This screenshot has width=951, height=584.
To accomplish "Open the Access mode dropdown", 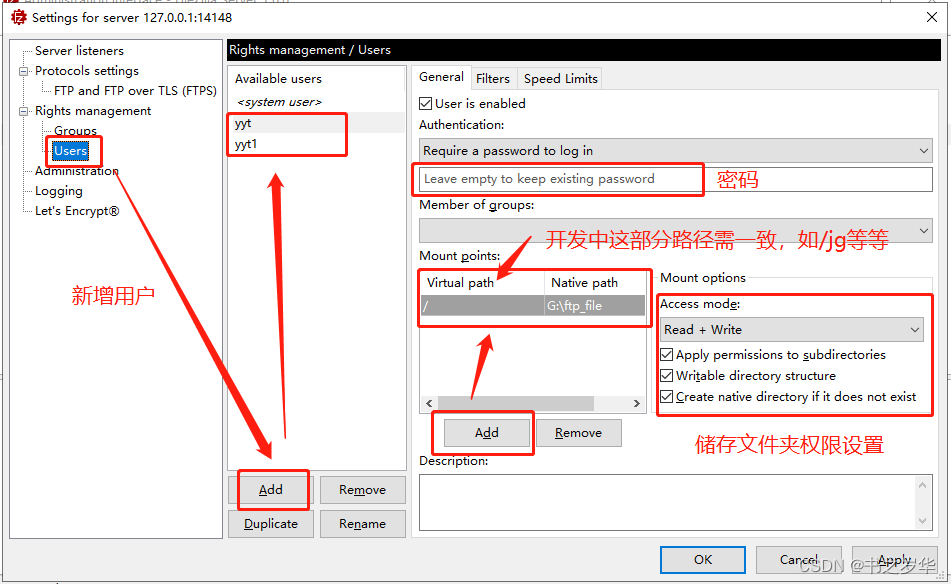I will click(791, 330).
